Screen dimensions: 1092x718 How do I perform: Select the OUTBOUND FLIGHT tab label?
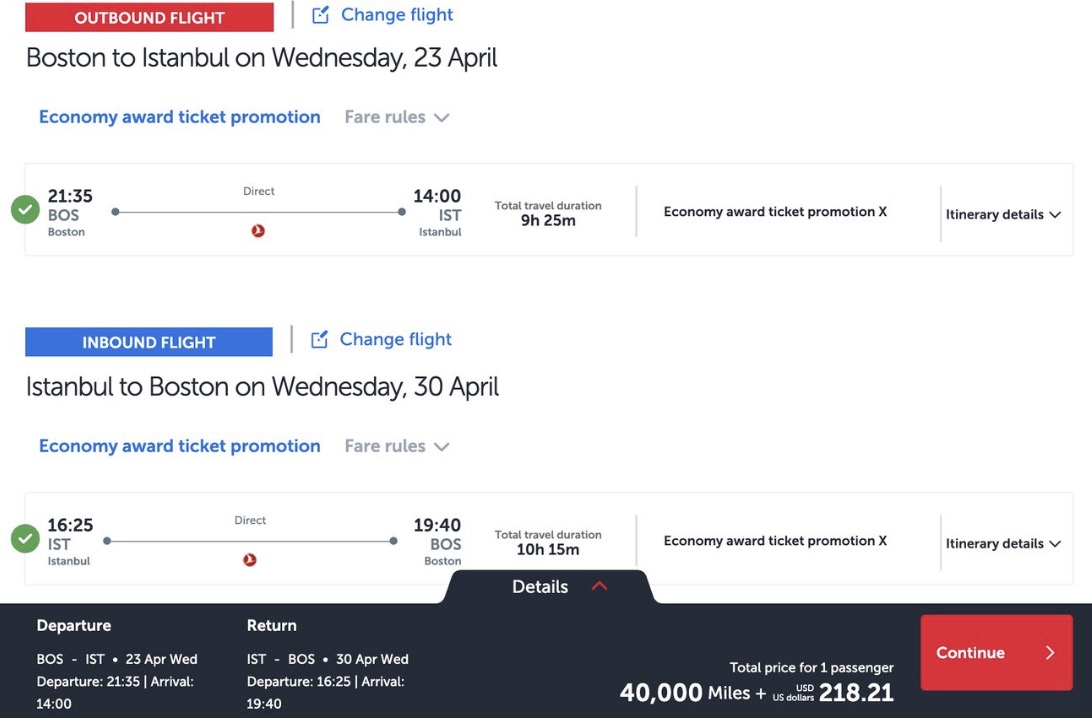click(x=149, y=17)
